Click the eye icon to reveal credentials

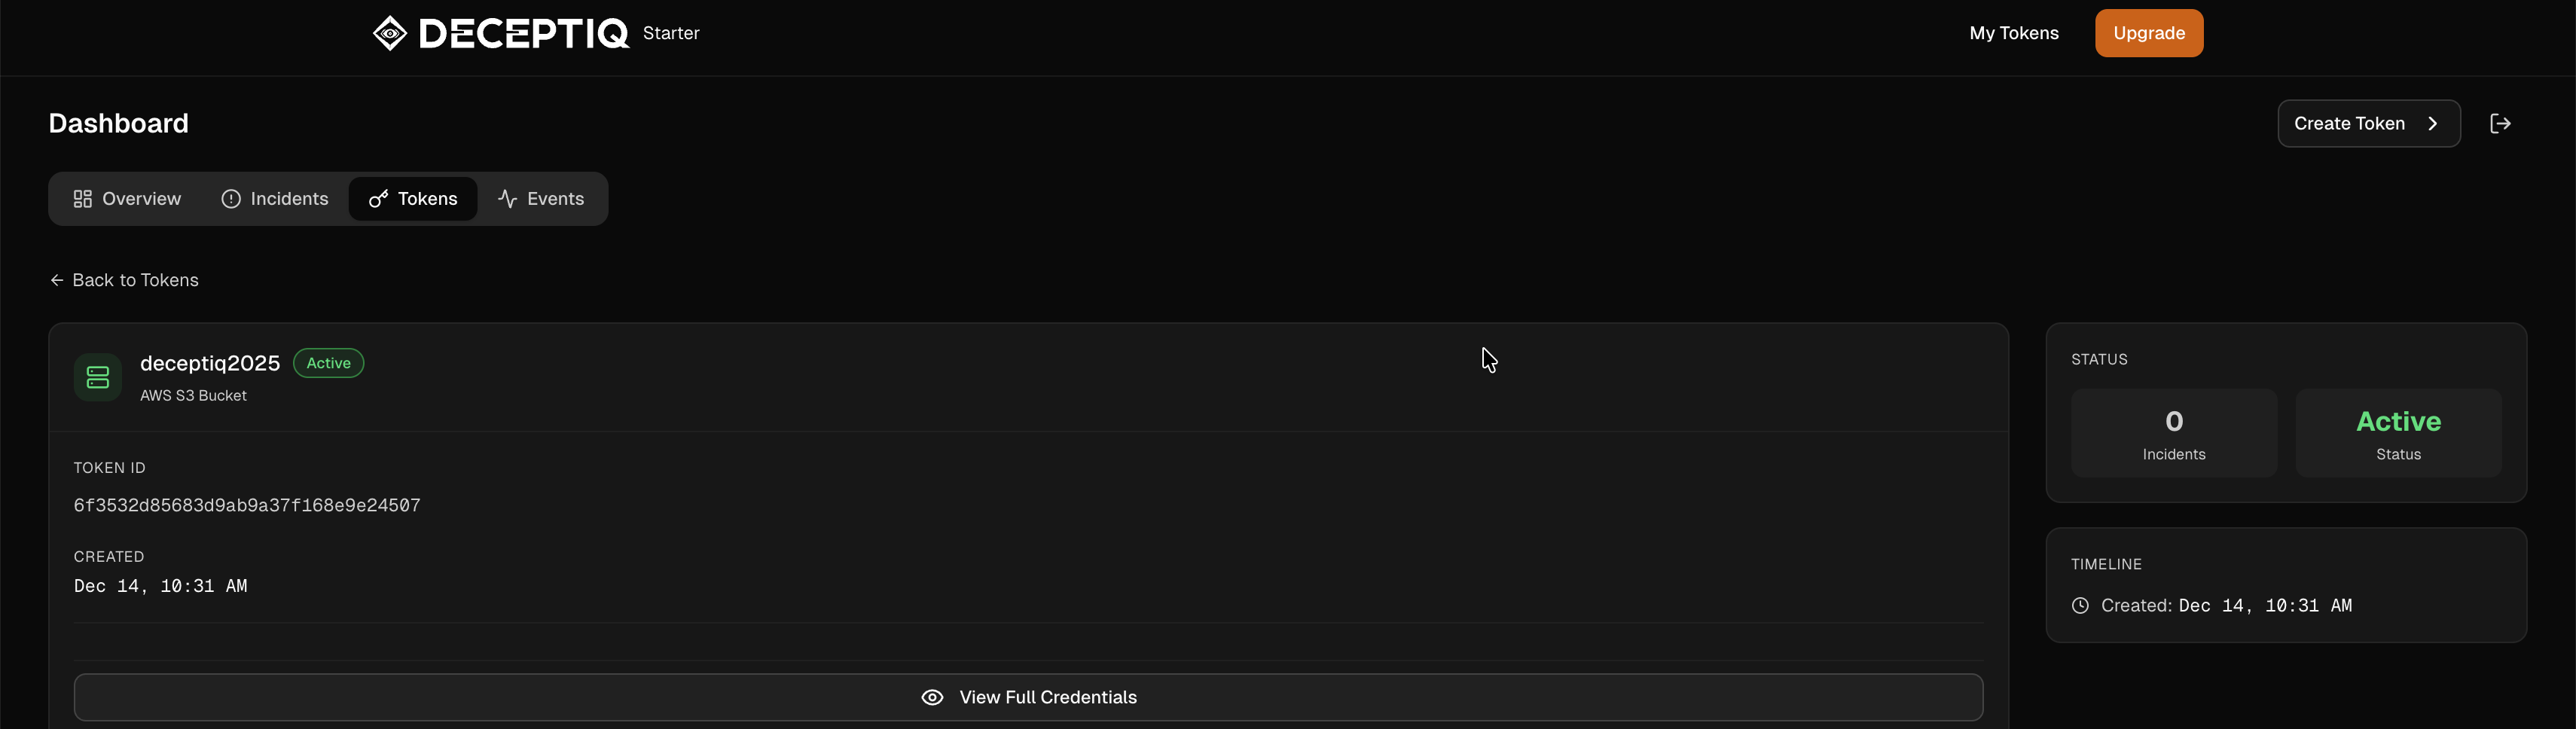(x=932, y=697)
